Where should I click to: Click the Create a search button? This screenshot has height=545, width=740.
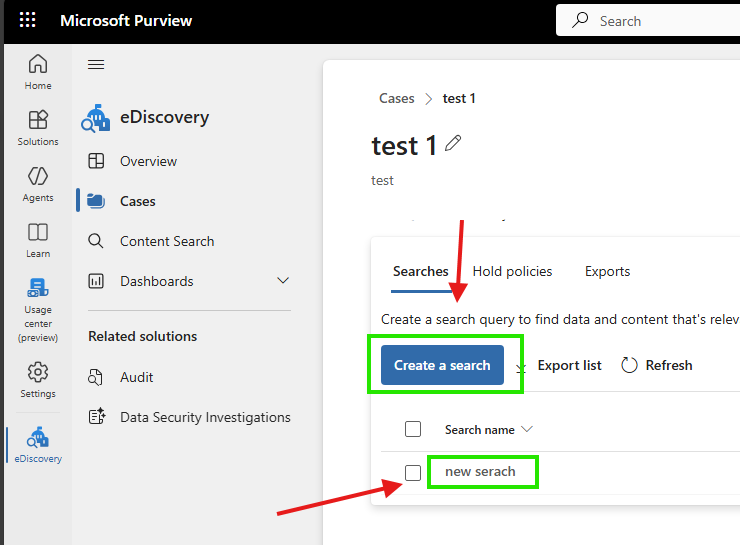tap(442, 365)
